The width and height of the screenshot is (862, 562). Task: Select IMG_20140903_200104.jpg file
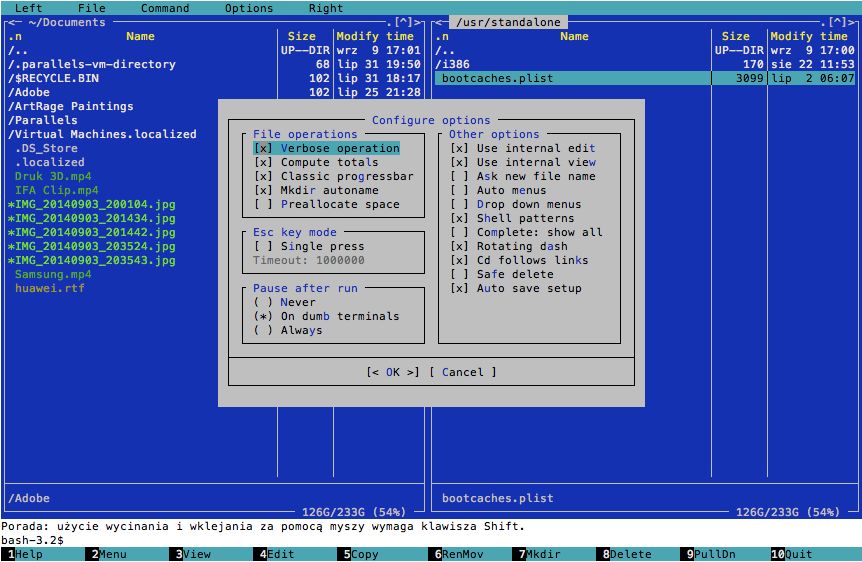pyautogui.click(x=91, y=205)
